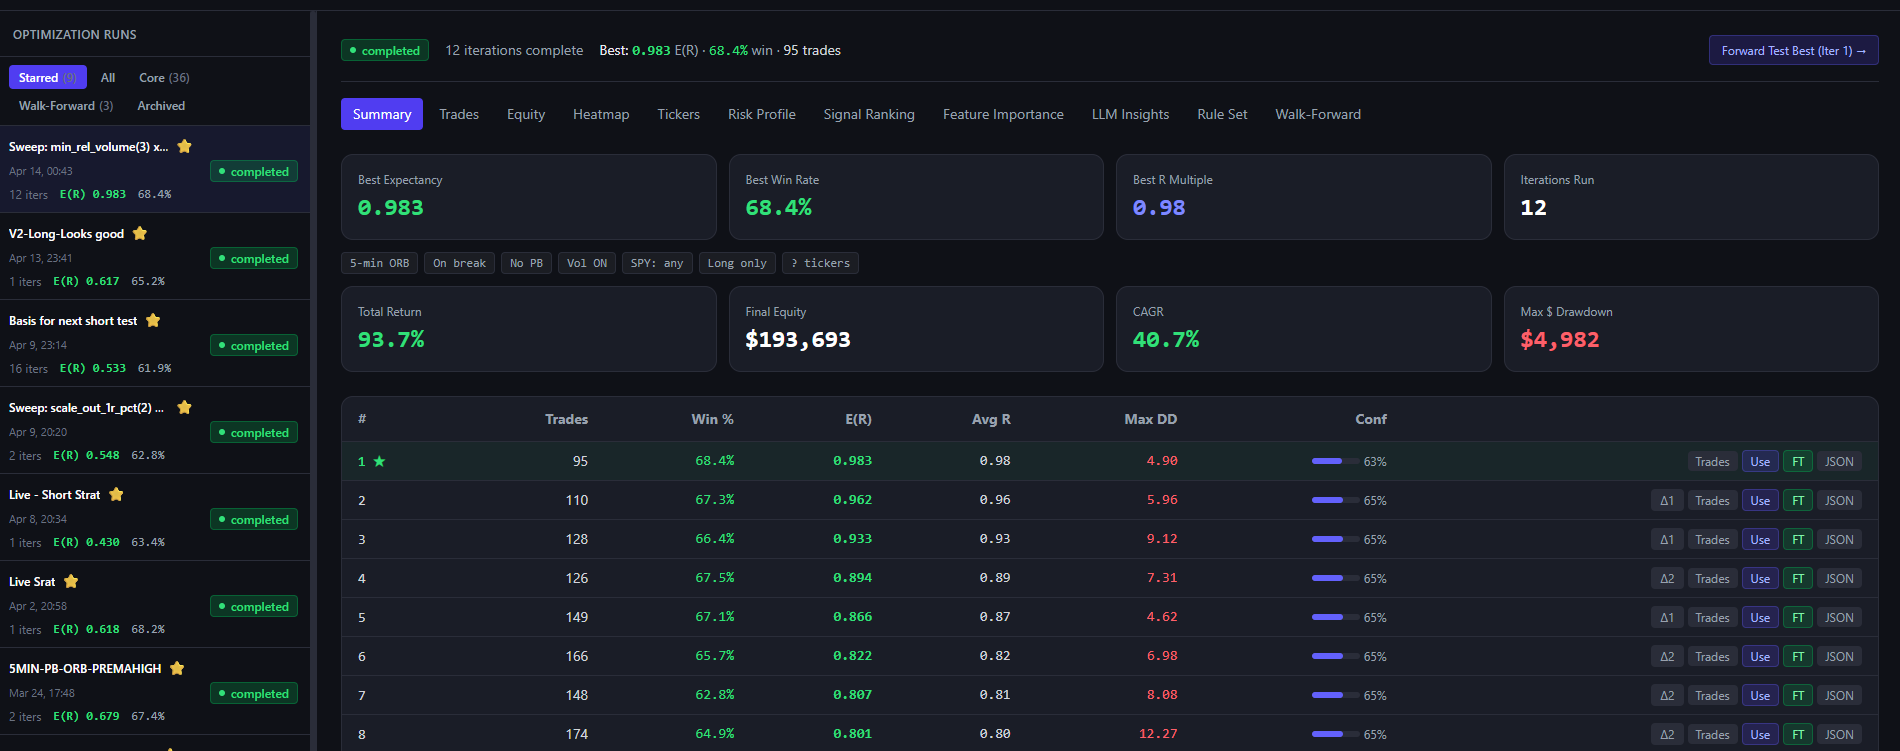The height and width of the screenshot is (751, 1900).
Task: Sort table by E(R) column
Action: pyautogui.click(x=858, y=419)
